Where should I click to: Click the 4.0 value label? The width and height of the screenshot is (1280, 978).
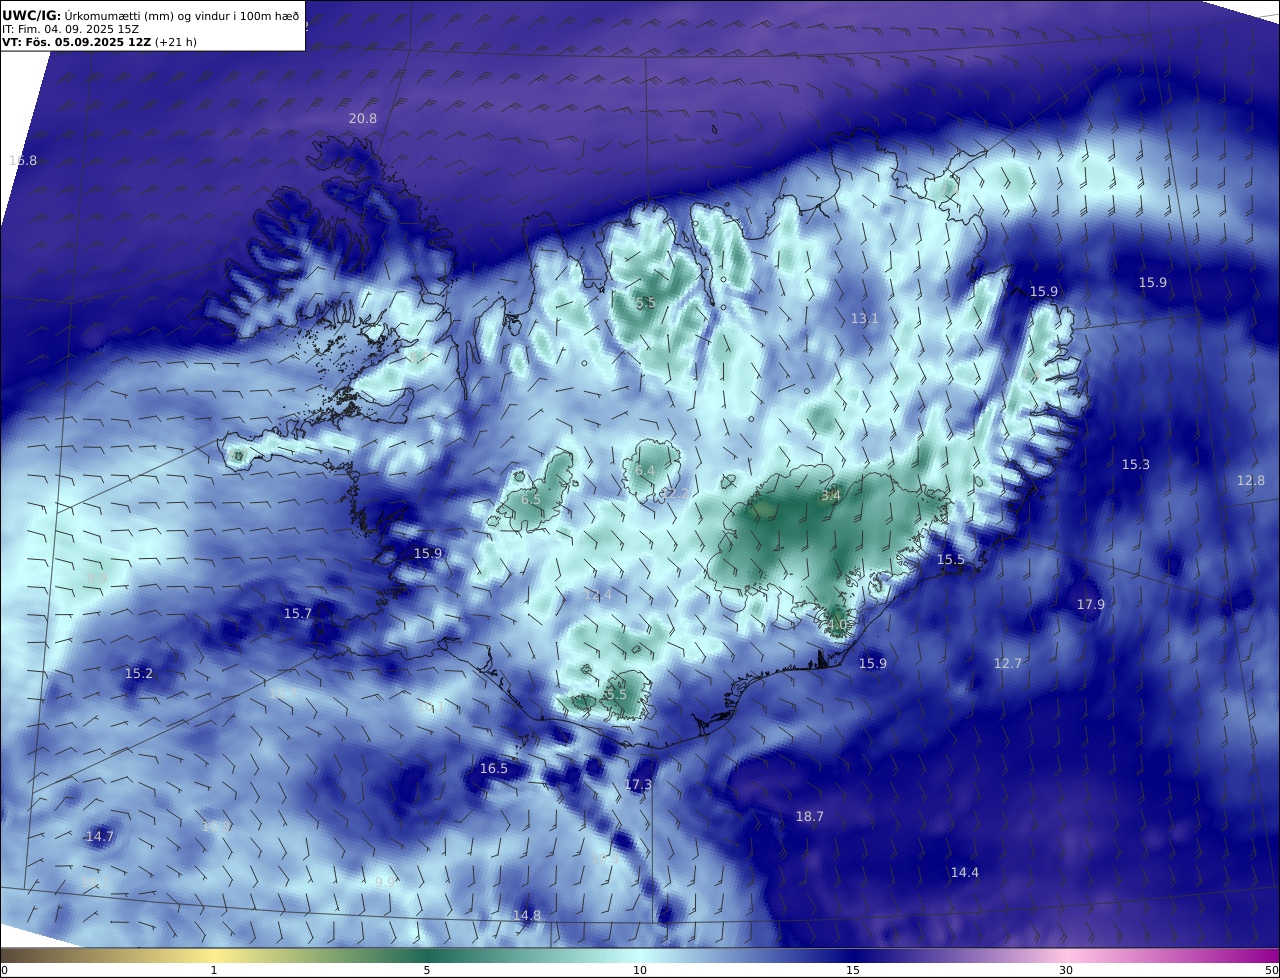pyautogui.click(x=838, y=624)
